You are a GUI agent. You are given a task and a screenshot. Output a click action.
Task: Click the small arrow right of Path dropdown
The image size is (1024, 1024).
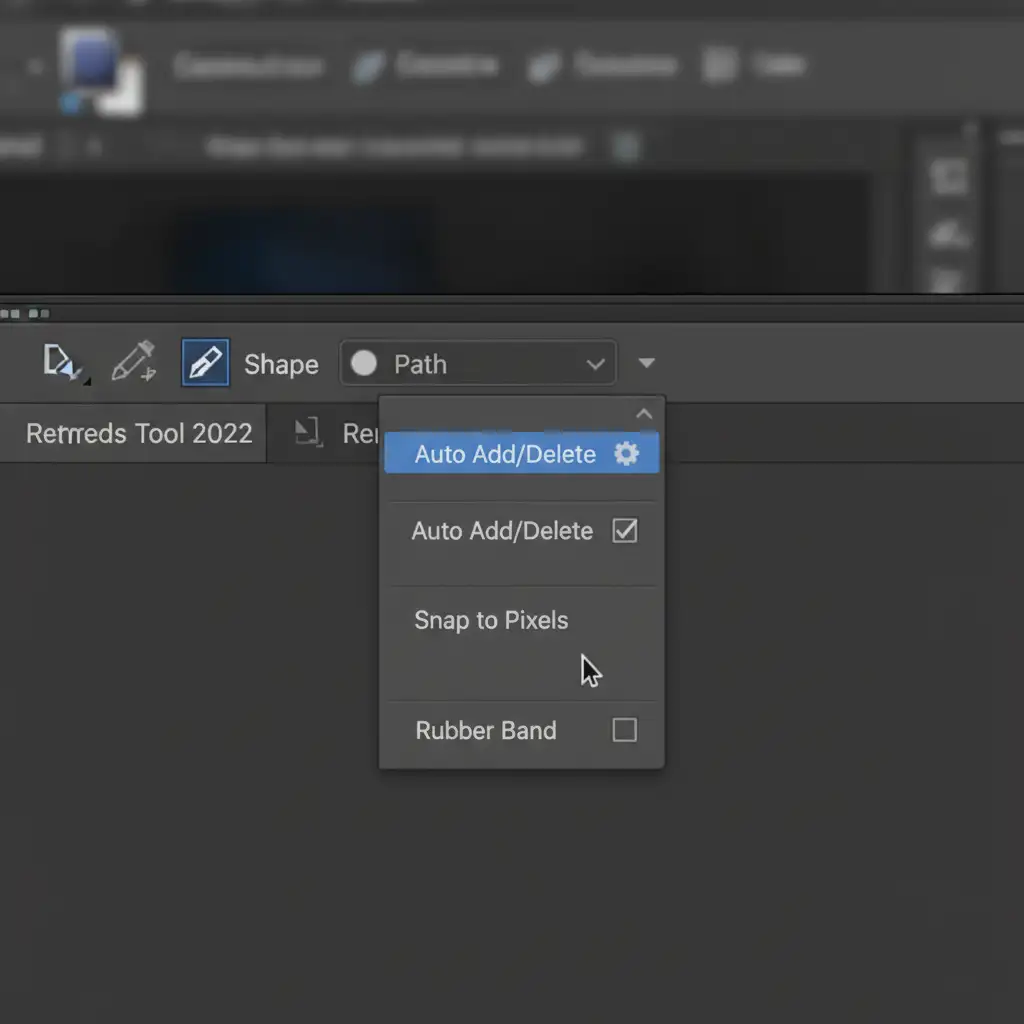647,364
